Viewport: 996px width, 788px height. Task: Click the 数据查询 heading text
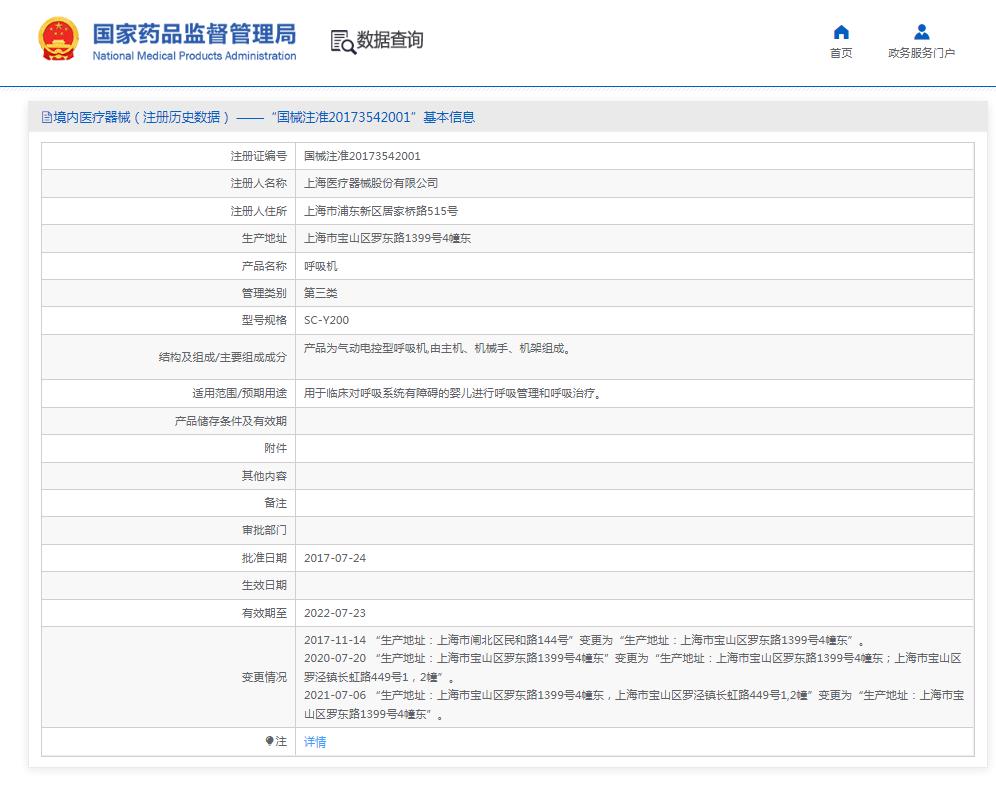pyautogui.click(x=390, y=40)
